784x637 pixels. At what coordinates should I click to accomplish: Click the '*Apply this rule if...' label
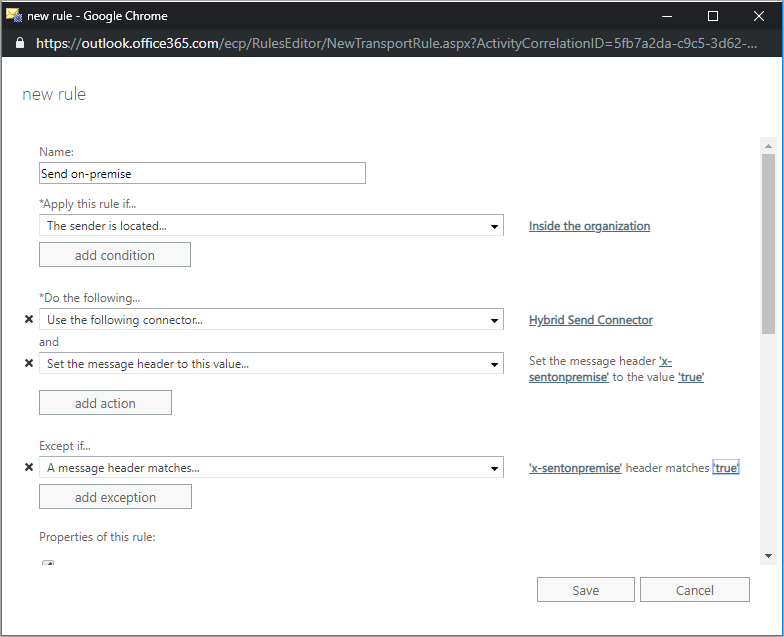[88, 204]
